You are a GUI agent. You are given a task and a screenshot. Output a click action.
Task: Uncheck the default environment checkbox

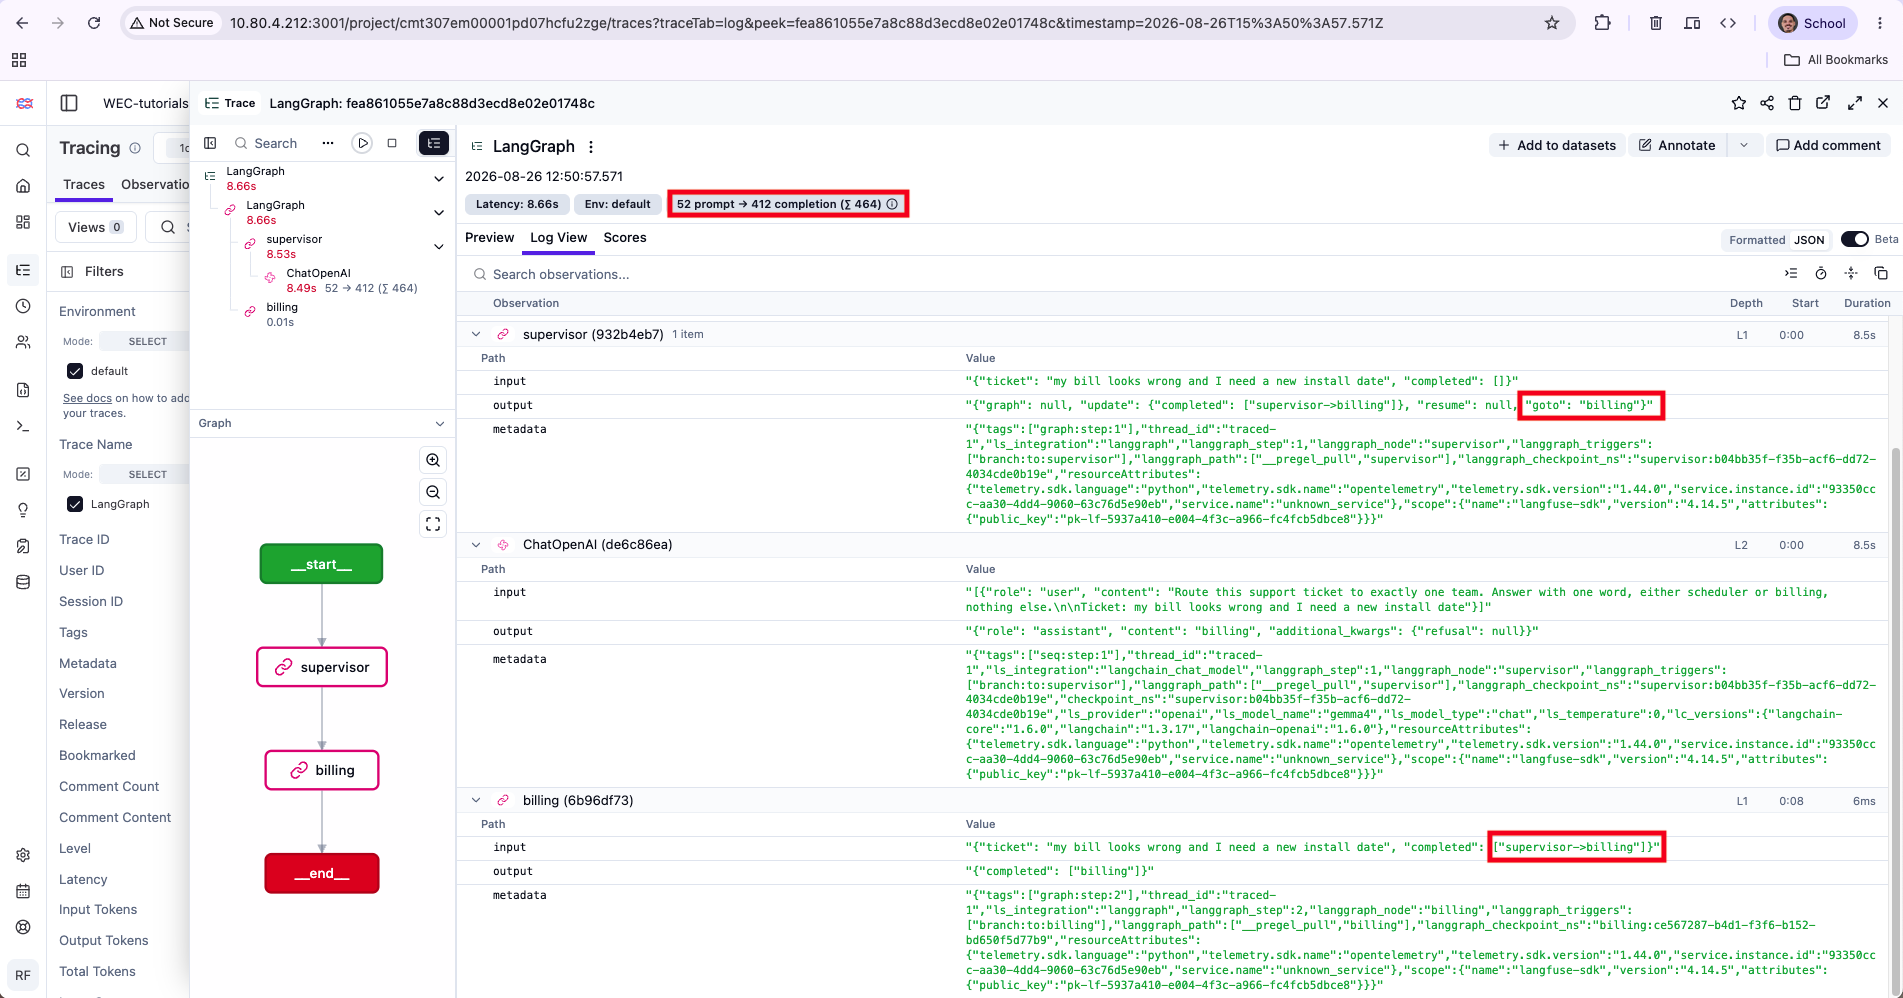click(x=75, y=371)
